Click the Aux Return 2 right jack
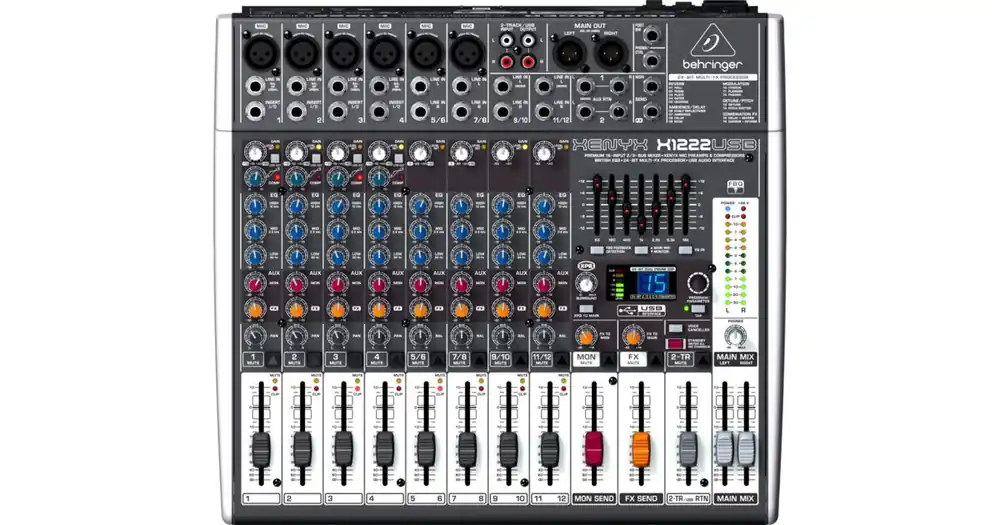 tap(617, 112)
